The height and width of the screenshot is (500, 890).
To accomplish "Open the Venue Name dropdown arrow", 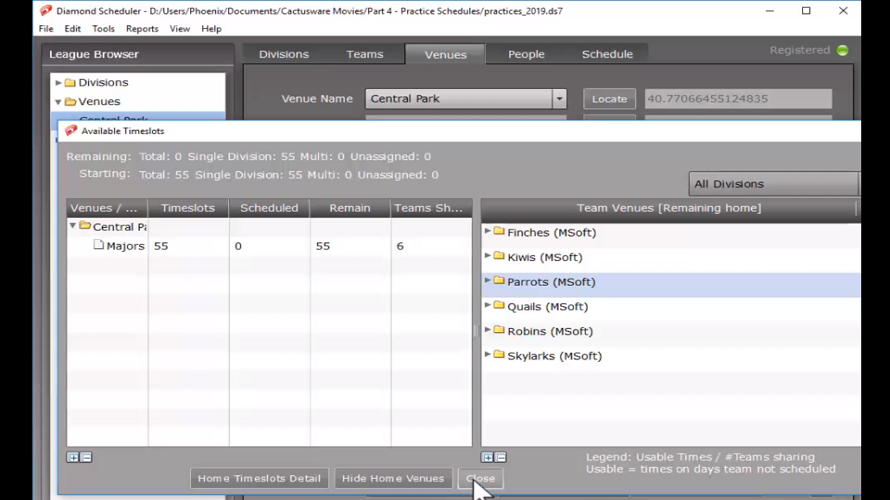I will 559,99.
